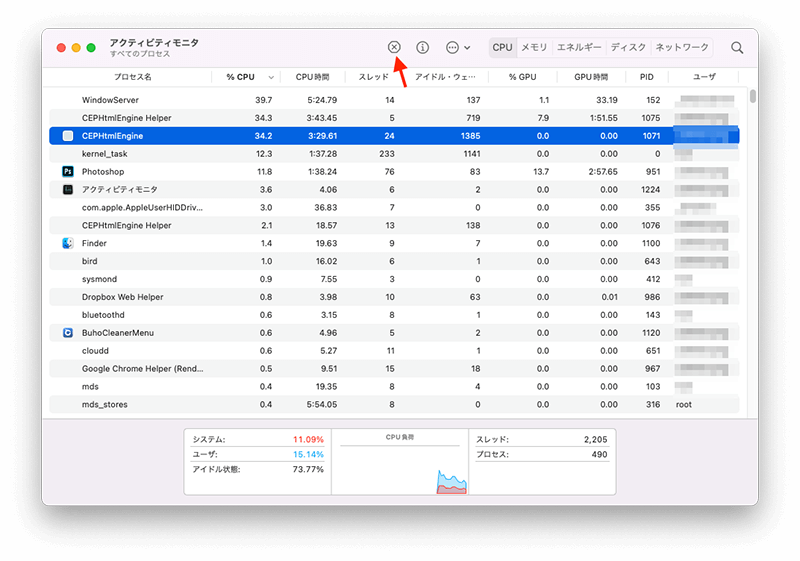Click the CPU負荷 graph area
Viewport: 800px width, 561px height.
[400, 462]
